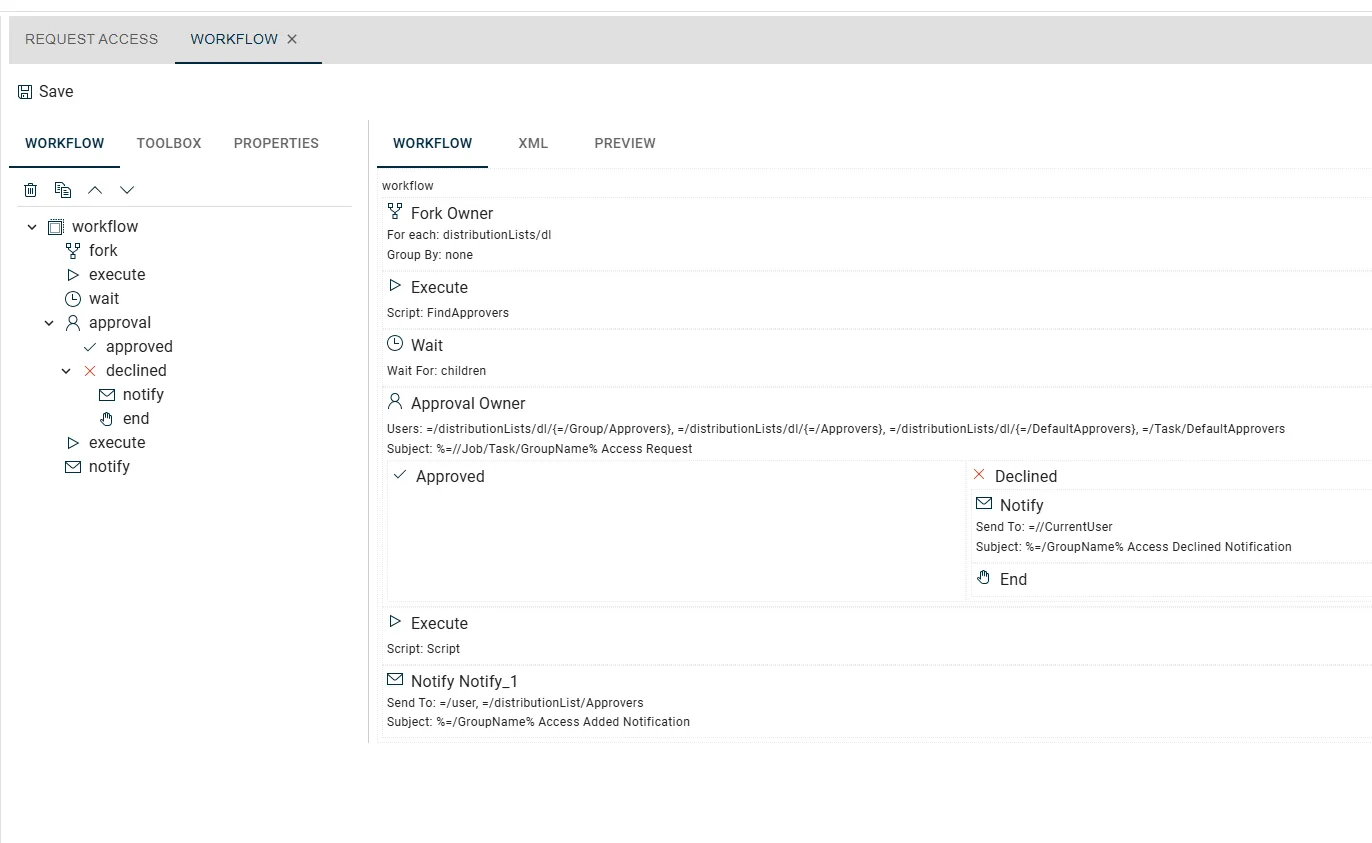Switch to the REQUEST ACCESS tab
Viewport: 1372px width, 843px height.
pyautogui.click(x=92, y=39)
